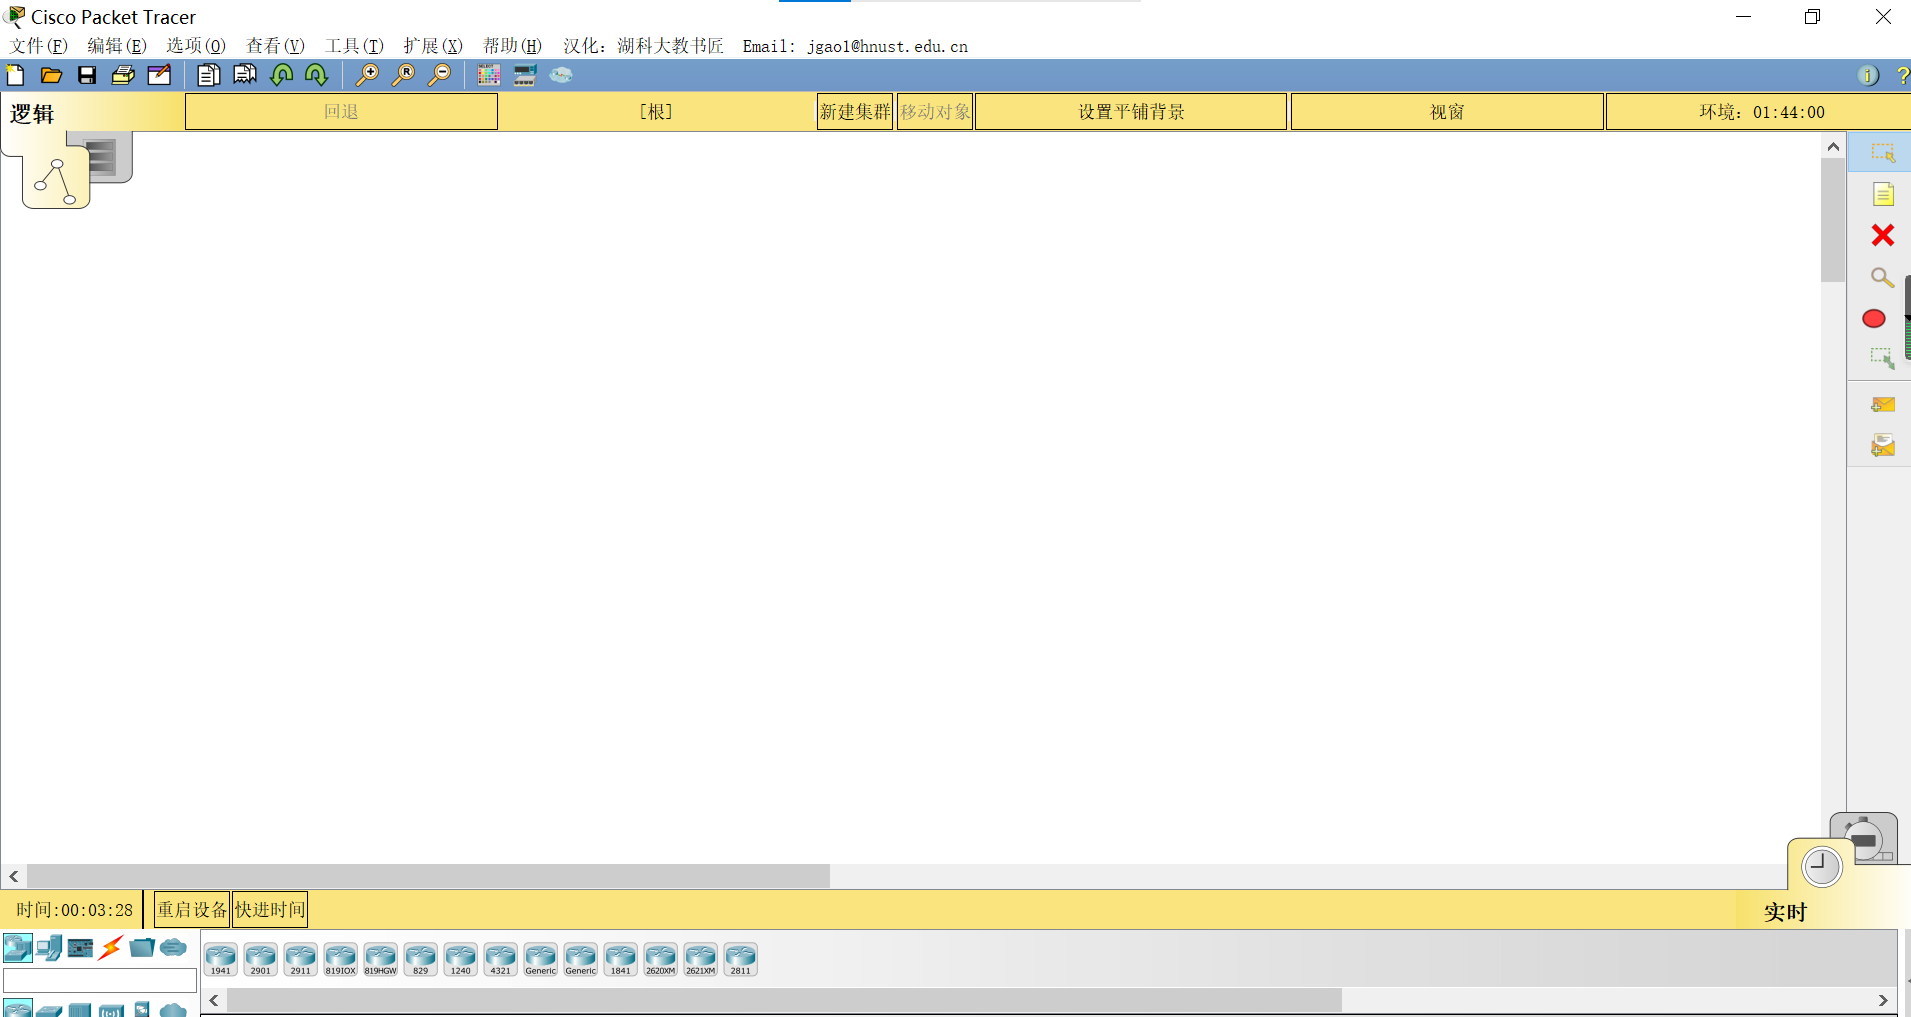This screenshot has height=1017, width=1911.
Task: Open environment time 环境: 01:44:00
Action: (1761, 112)
